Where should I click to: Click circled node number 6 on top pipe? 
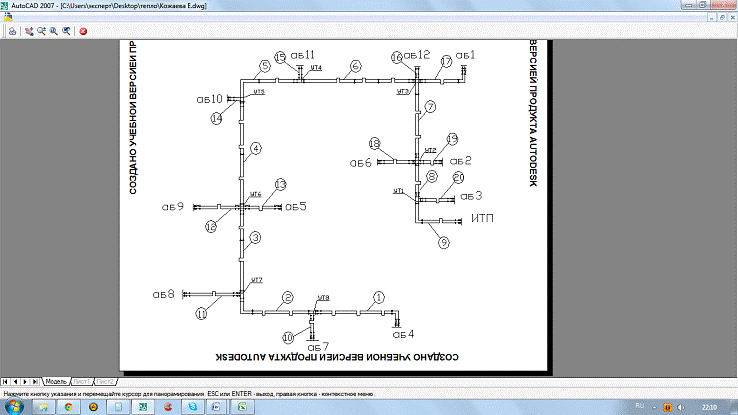click(x=356, y=67)
